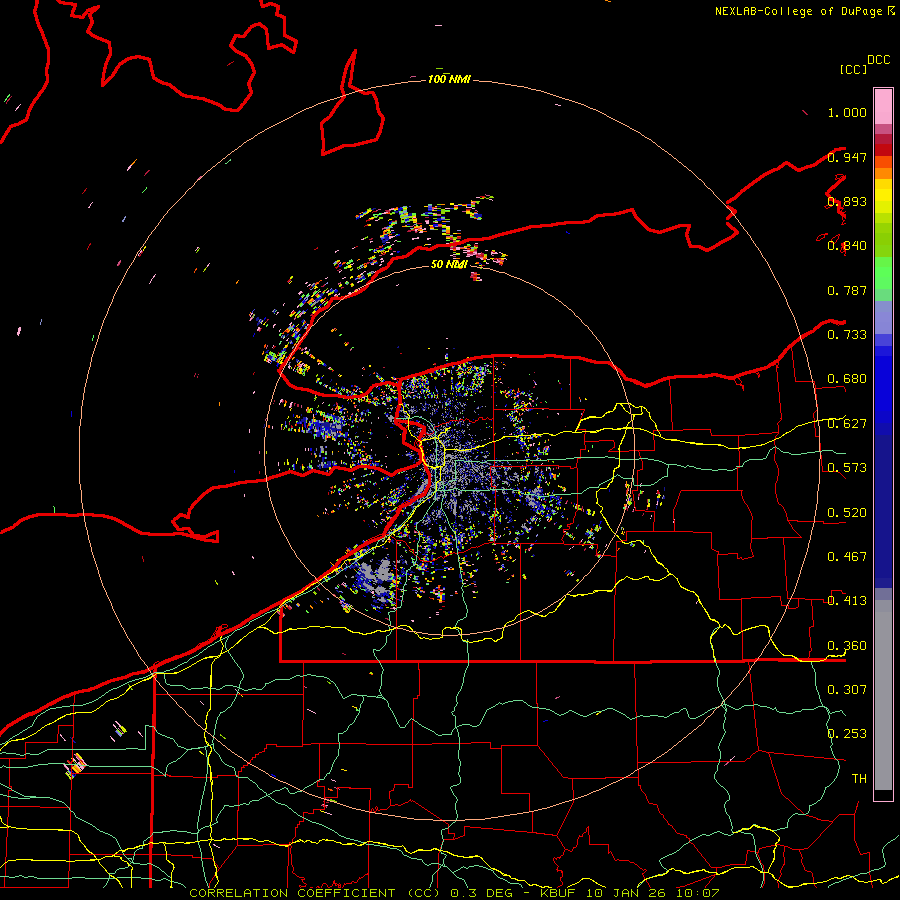Click the CORRELATION COEFFICIENT caption text
Image resolution: width=900 pixels, height=900 pixels.
click(x=292, y=893)
